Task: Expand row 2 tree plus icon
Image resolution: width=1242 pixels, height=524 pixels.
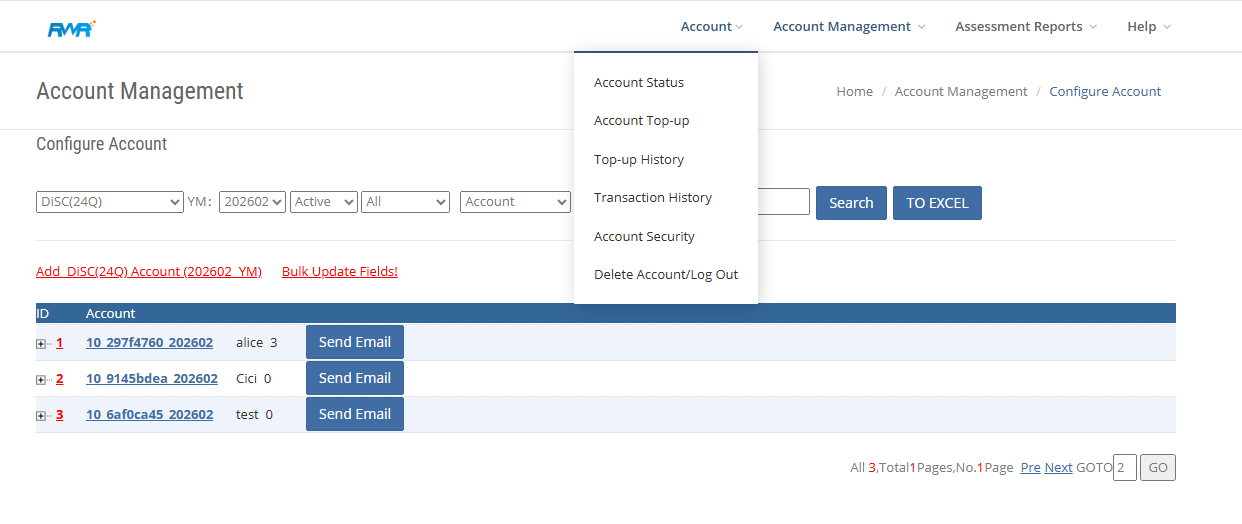Action: pyautogui.click(x=41, y=380)
